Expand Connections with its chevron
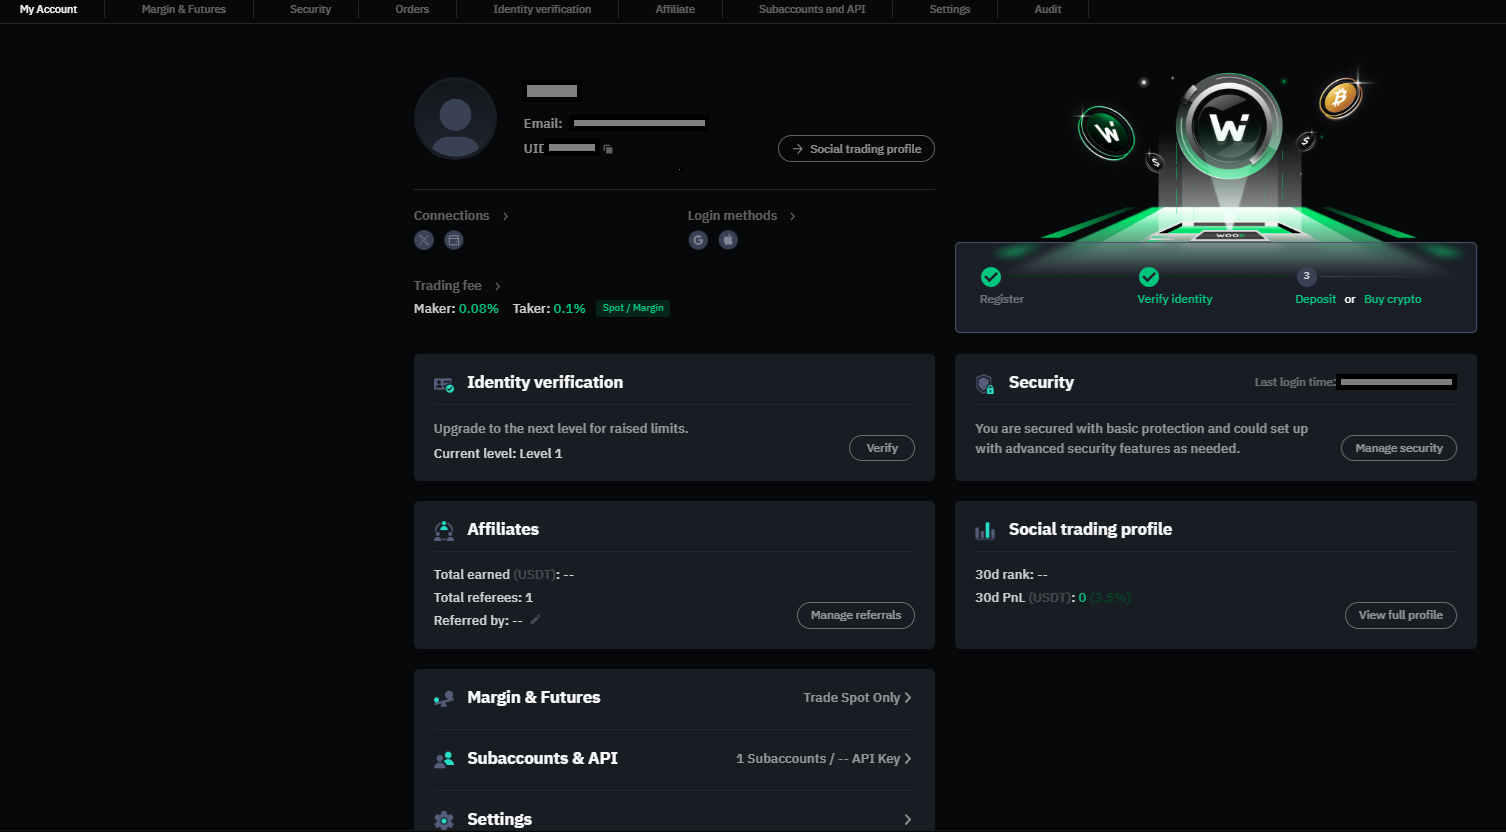The height and width of the screenshot is (832, 1506). (505, 216)
